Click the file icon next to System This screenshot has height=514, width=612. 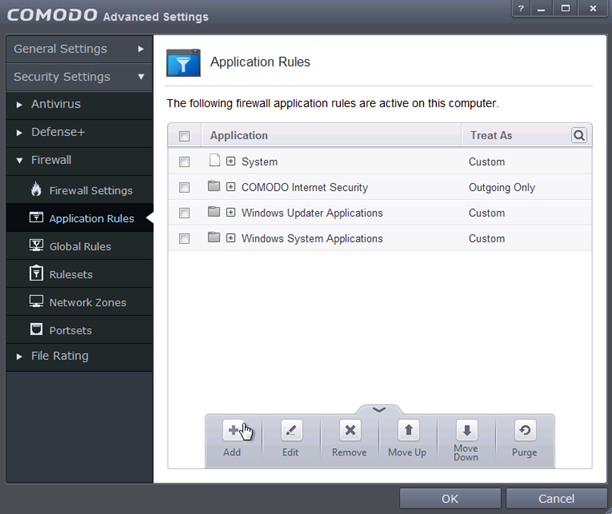214,160
